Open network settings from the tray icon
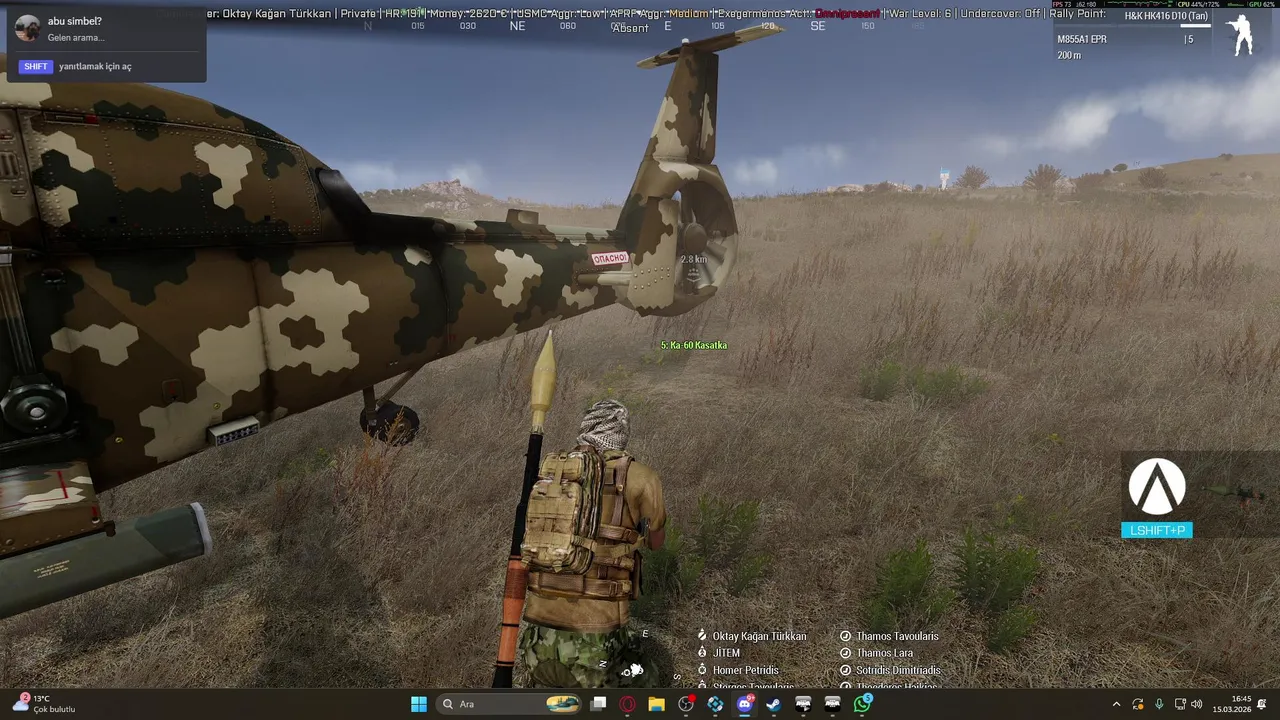Viewport: 1280px width, 720px height. [1180, 704]
